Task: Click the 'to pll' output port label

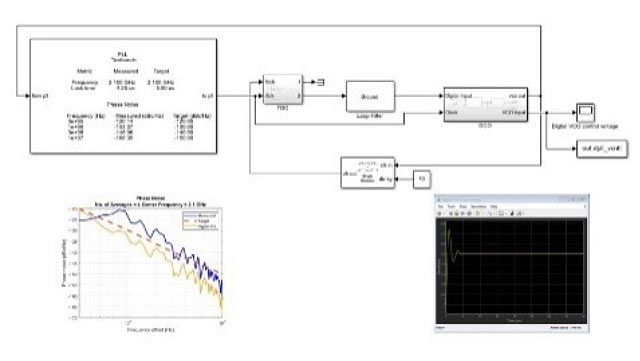Action: point(207,96)
